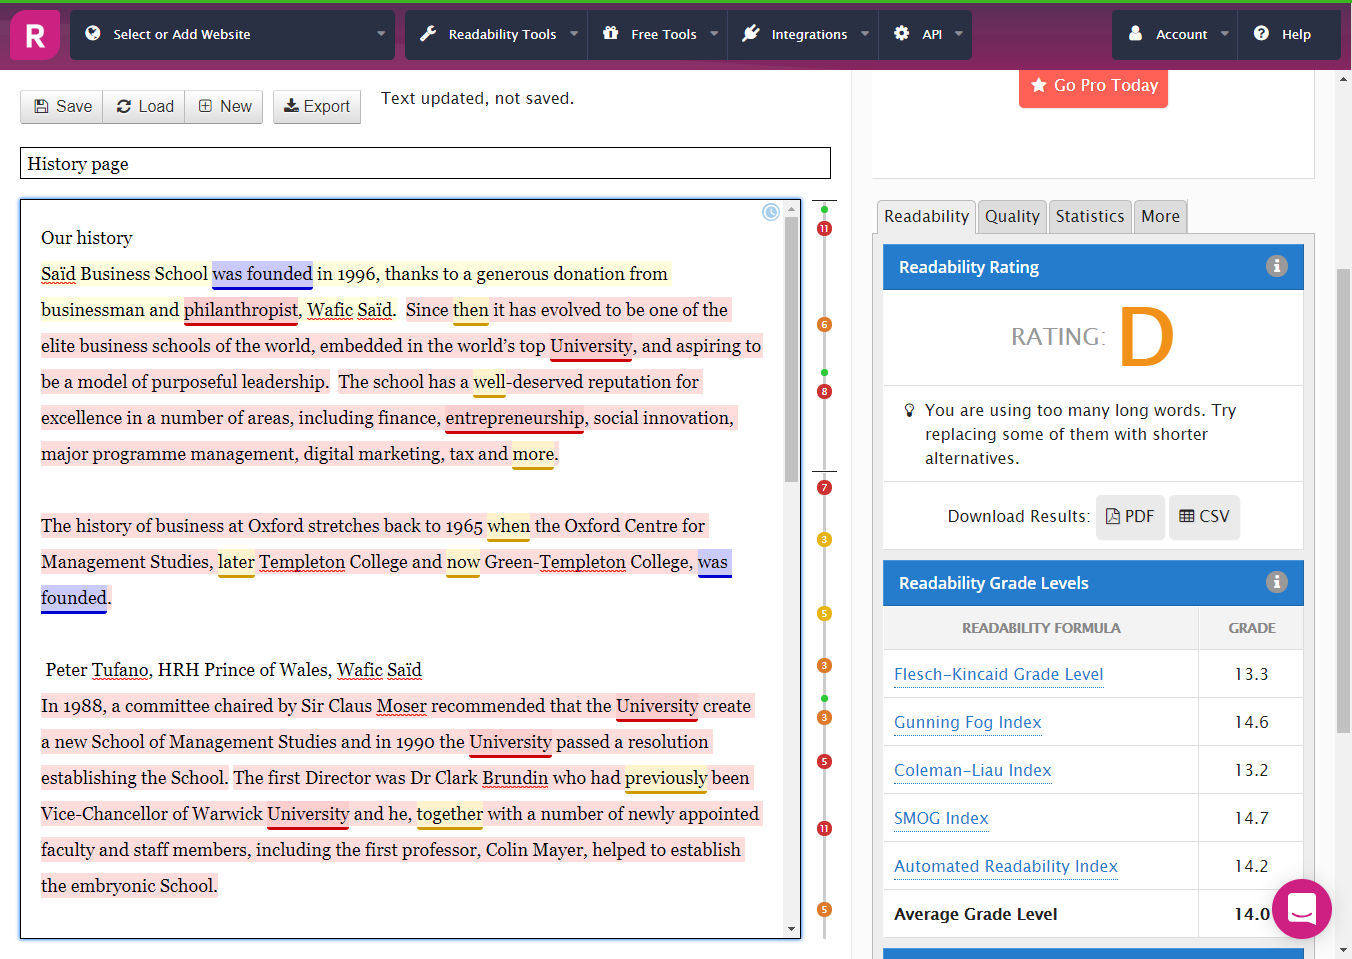This screenshot has width=1352, height=959.
Task: Open the Gunning Fog Index link
Action: (x=967, y=722)
